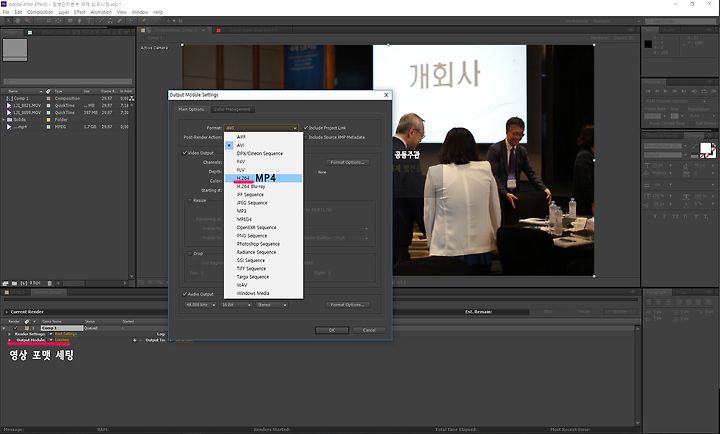The image size is (720, 434).
Task: Choose PNG Sequence from the format list
Action: pos(263,236)
